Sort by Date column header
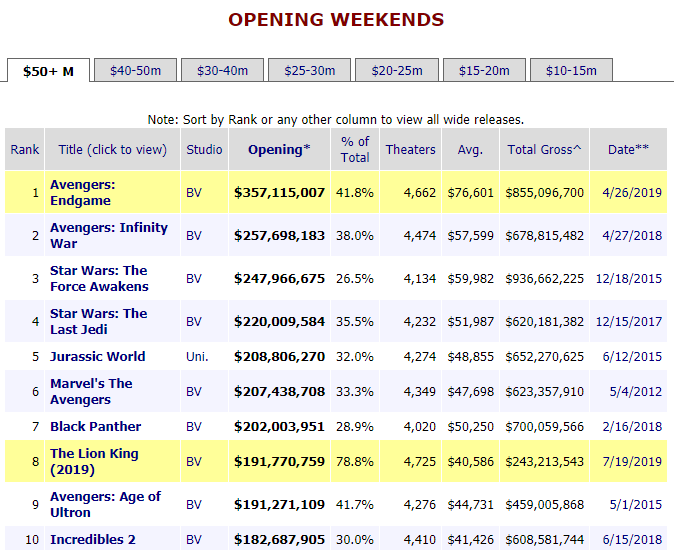The width and height of the screenshot is (674, 550). (x=628, y=150)
